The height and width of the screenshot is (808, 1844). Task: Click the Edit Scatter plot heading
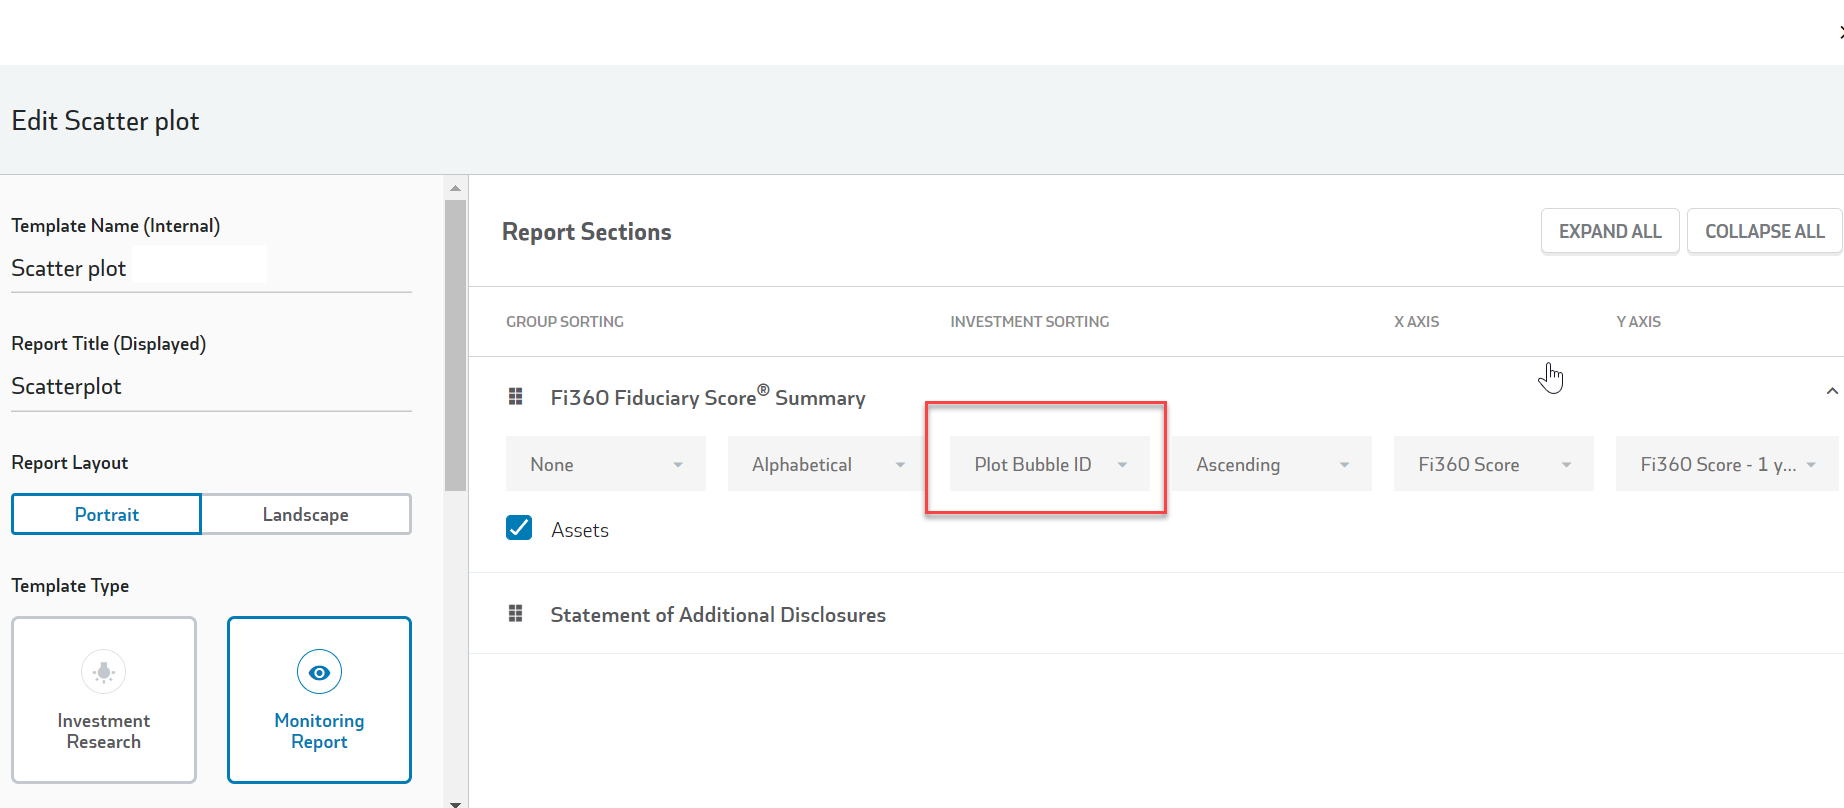pyautogui.click(x=105, y=120)
